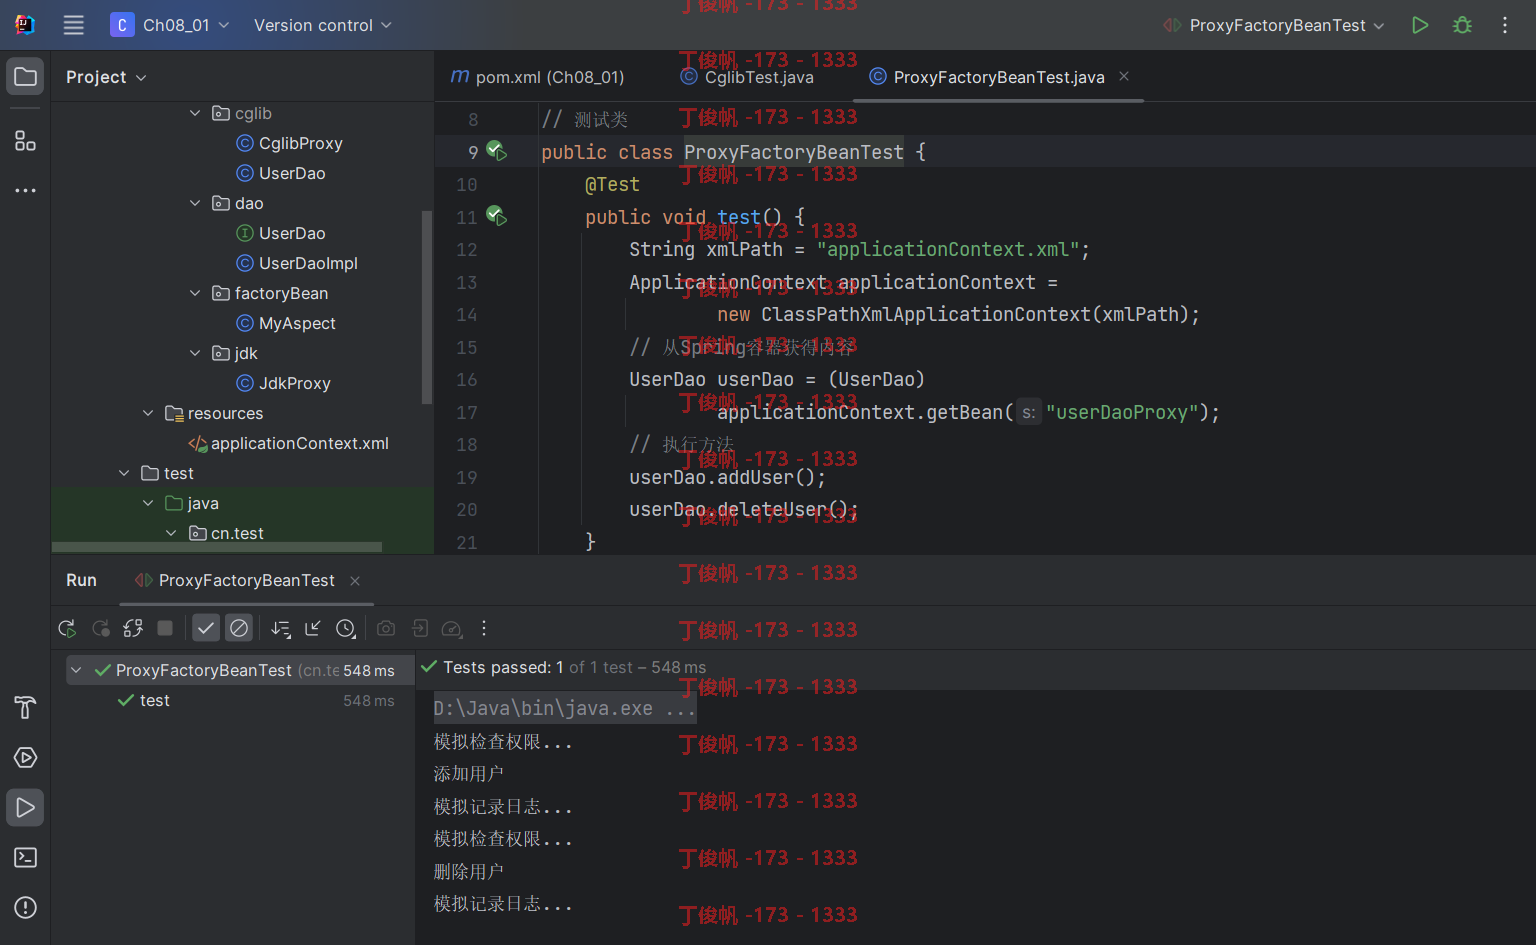Debug ProxyFactoryBeanTest with the bug icon
Image resolution: width=1536 pixels, height=945 pixels.
pos(1462,25)
